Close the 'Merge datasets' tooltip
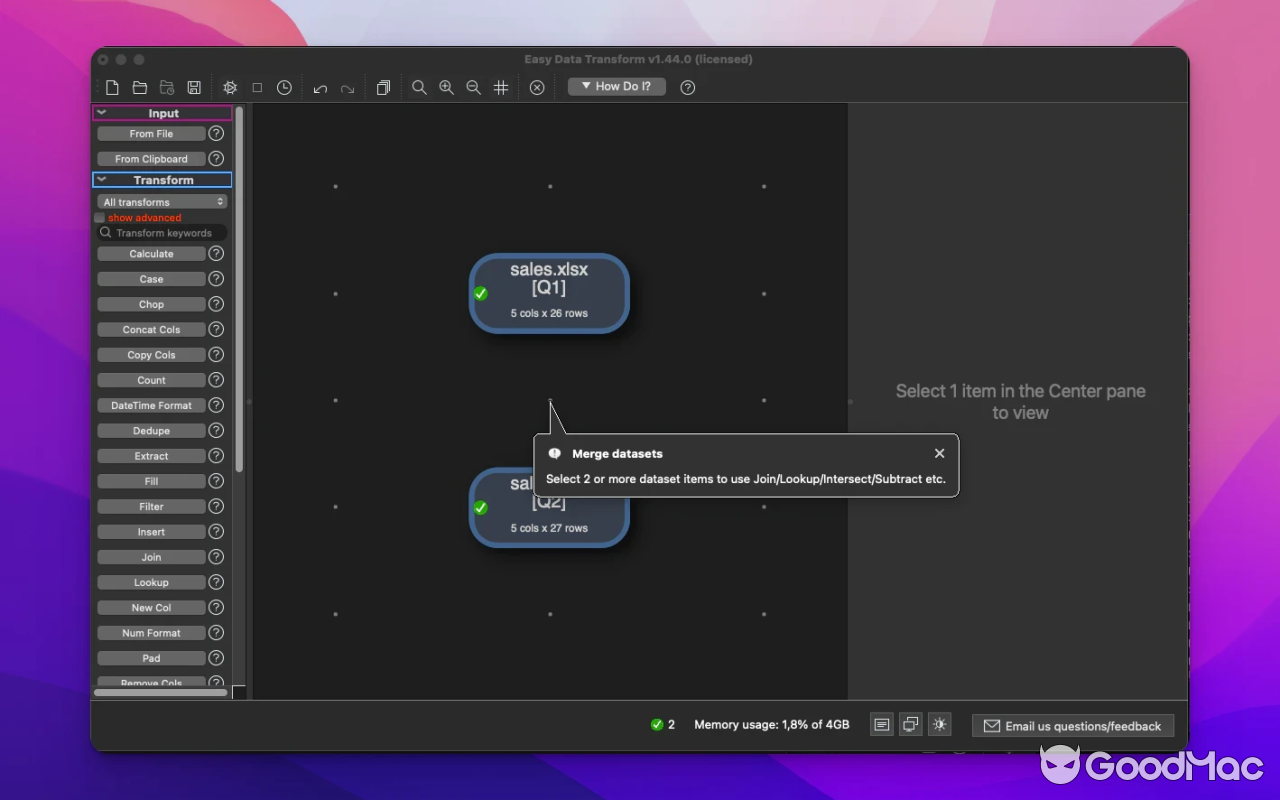1280x800 pixels. 939,453
